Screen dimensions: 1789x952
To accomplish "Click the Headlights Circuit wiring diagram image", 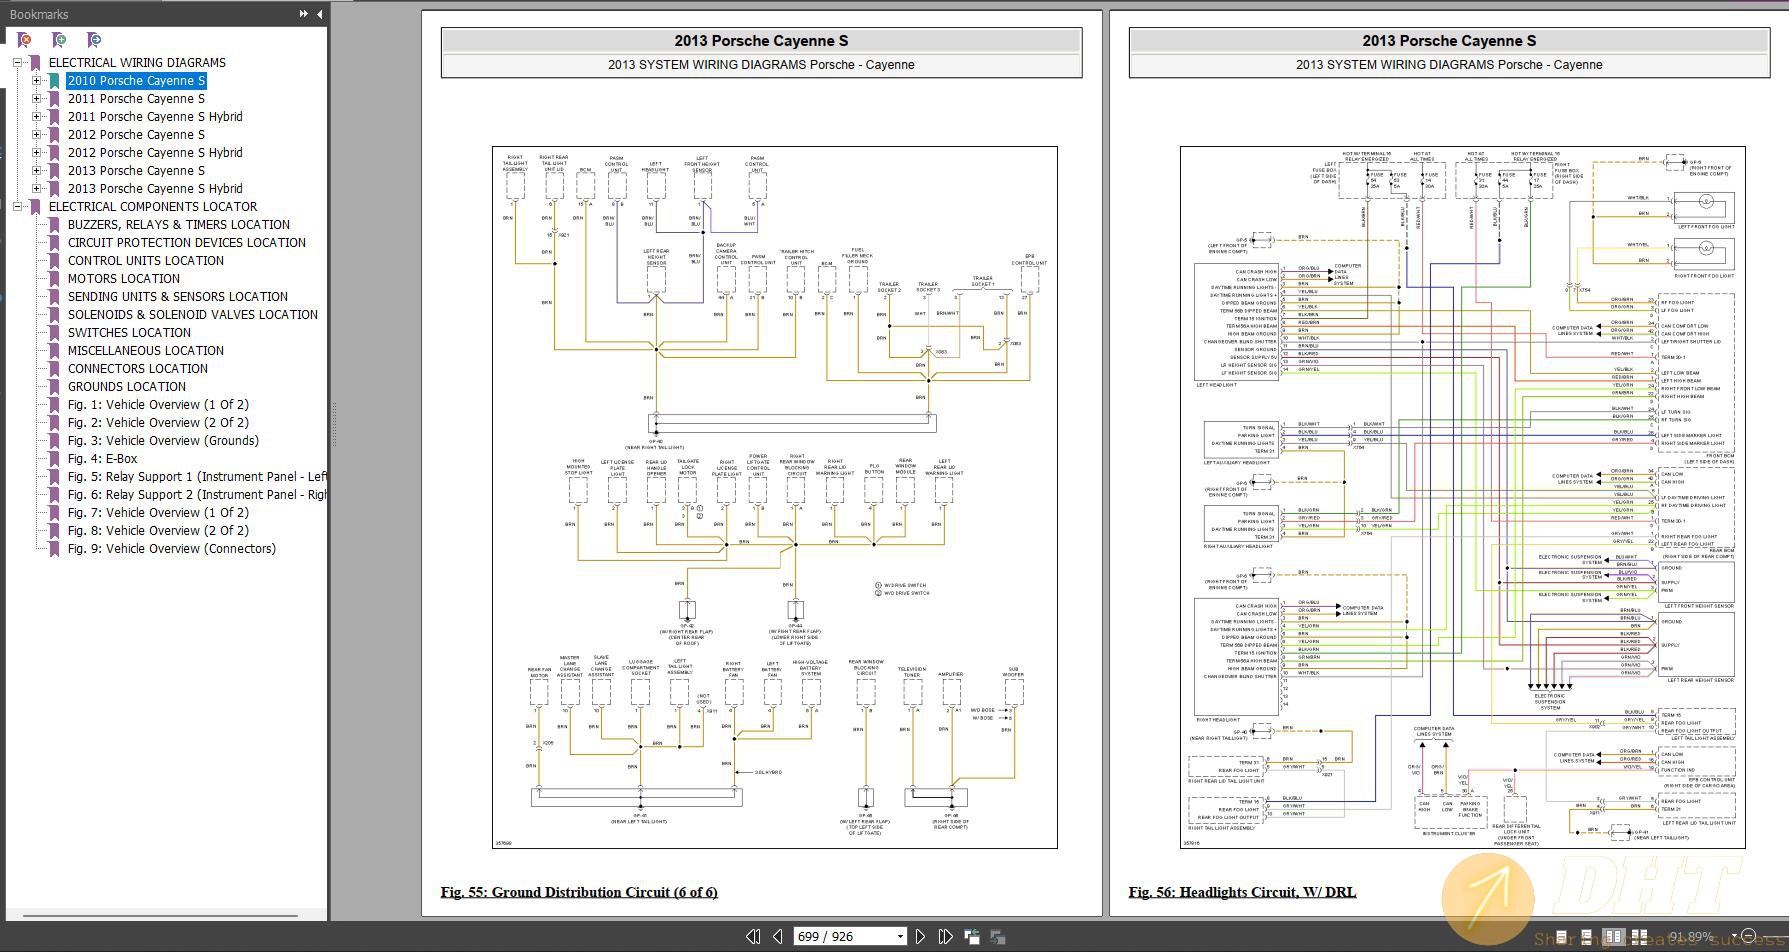I will (1462, 497).
